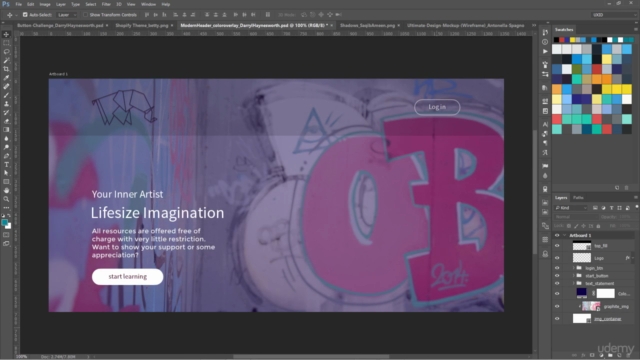Enable Show Transform Controls checkbox

pos(85,15)
